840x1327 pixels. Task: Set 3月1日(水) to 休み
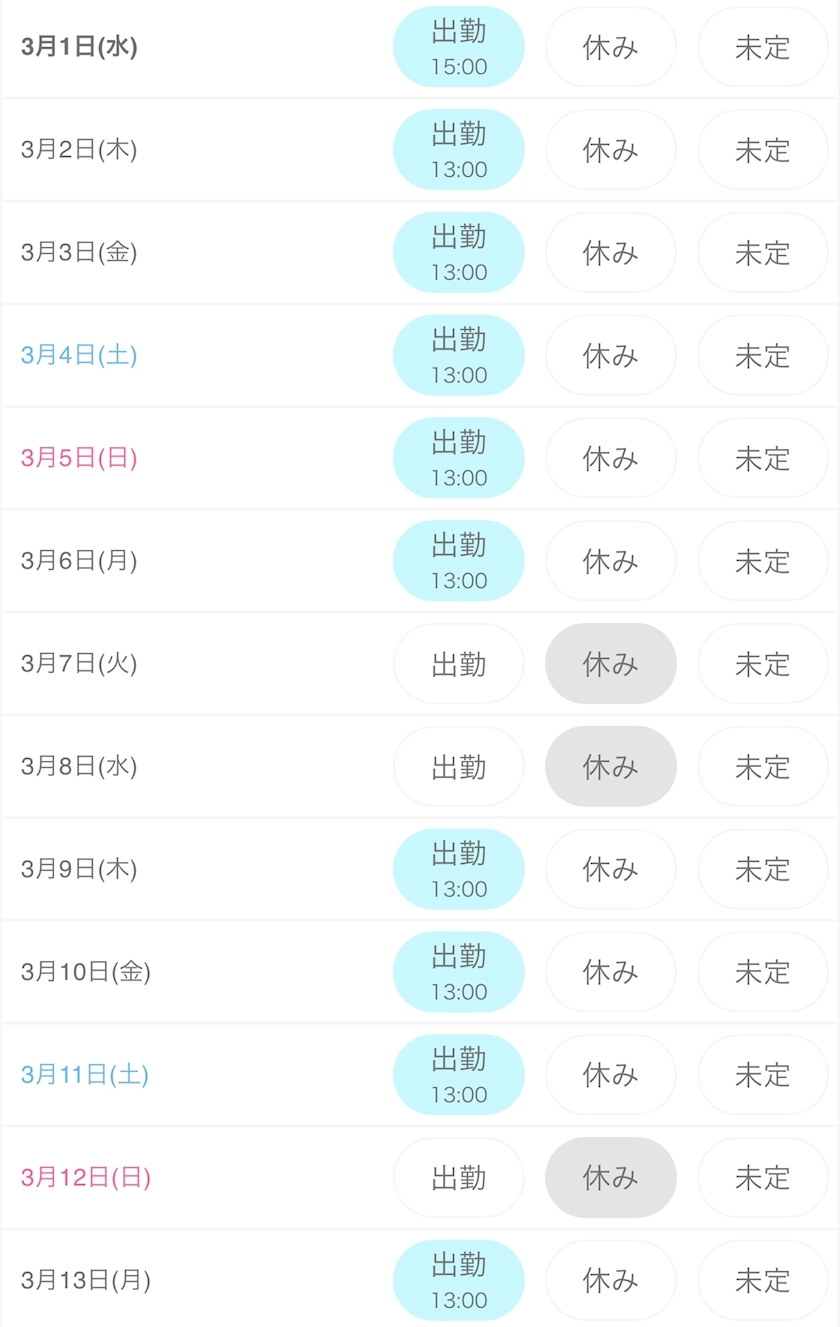[x=611, y=47]
